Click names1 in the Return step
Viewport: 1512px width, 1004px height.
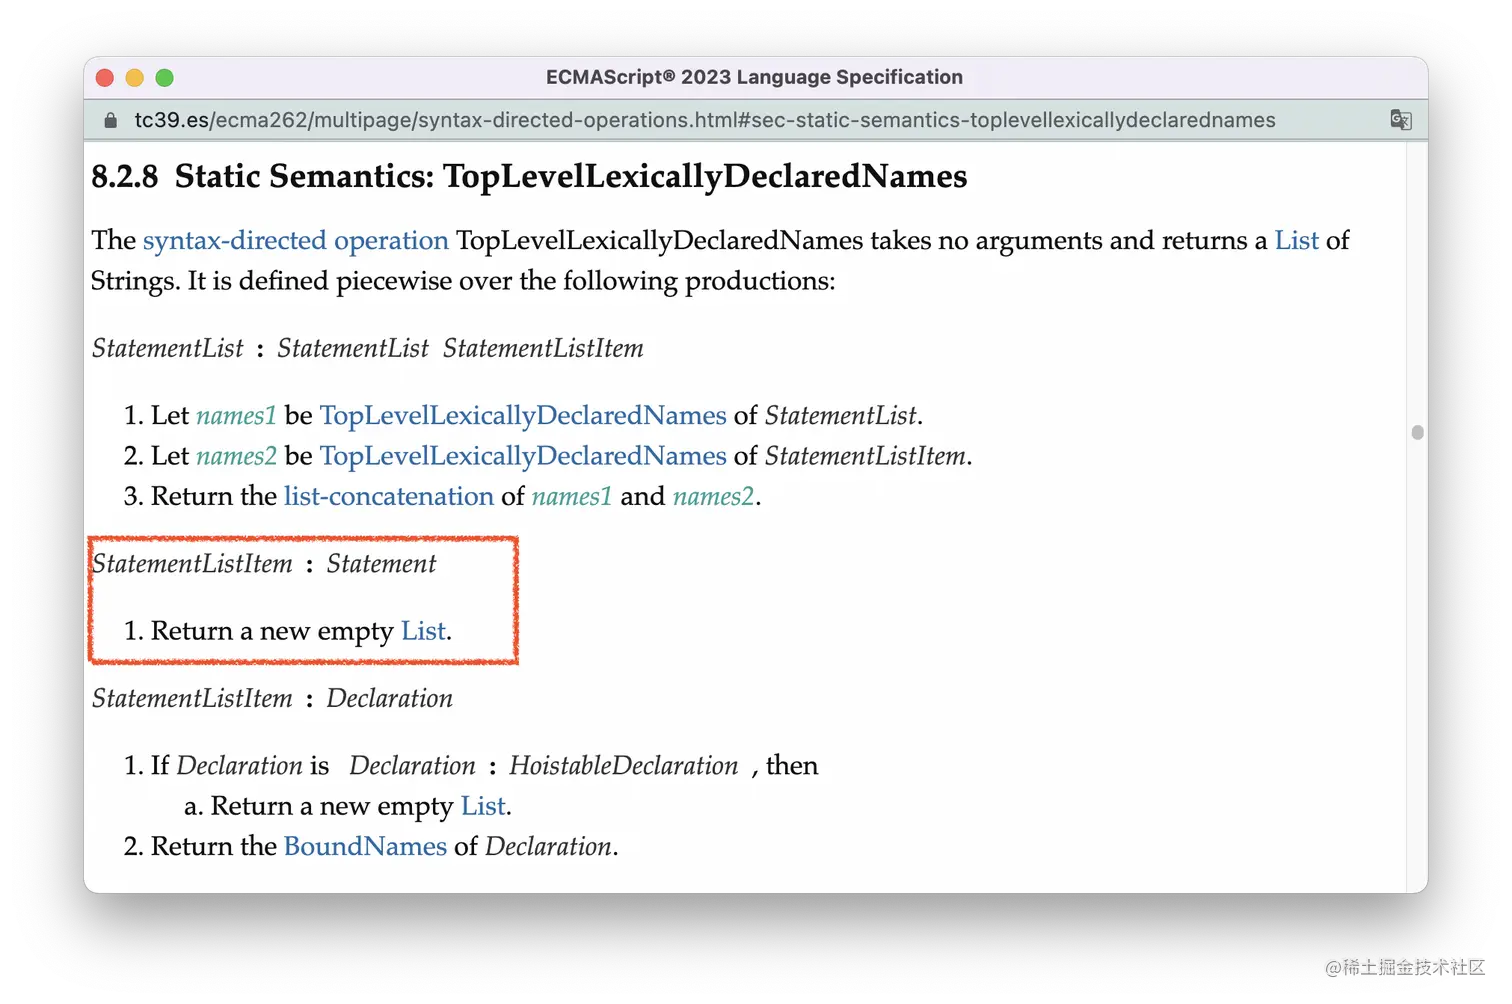coord(572,496)
